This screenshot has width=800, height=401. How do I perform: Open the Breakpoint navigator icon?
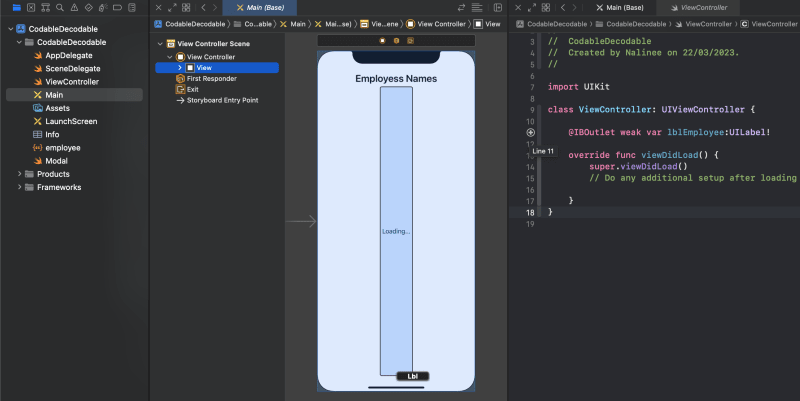click(x=117, y=8)
